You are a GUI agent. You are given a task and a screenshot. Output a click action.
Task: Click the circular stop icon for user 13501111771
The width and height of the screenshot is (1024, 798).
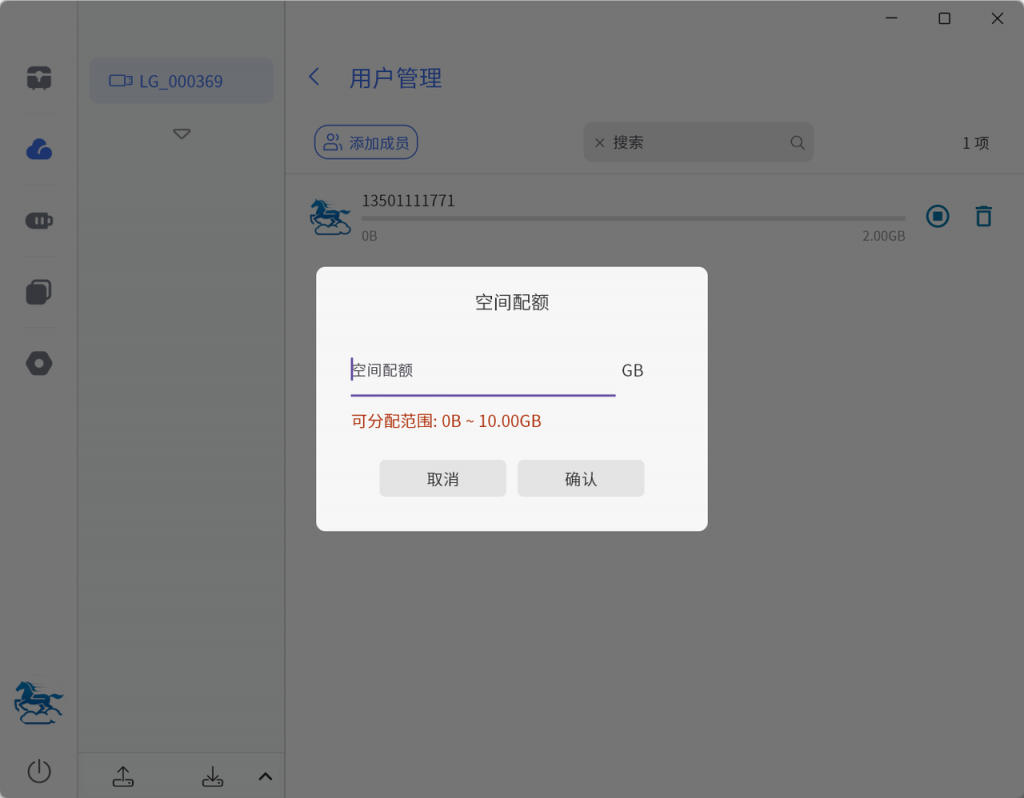click(x=937, y=216)
